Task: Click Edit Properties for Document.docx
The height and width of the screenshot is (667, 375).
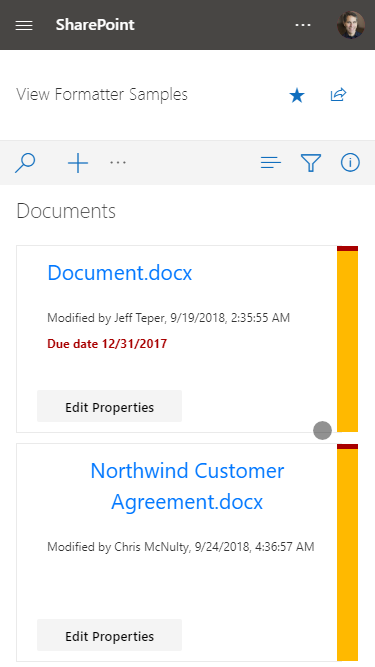Action: tap(109, 406)
